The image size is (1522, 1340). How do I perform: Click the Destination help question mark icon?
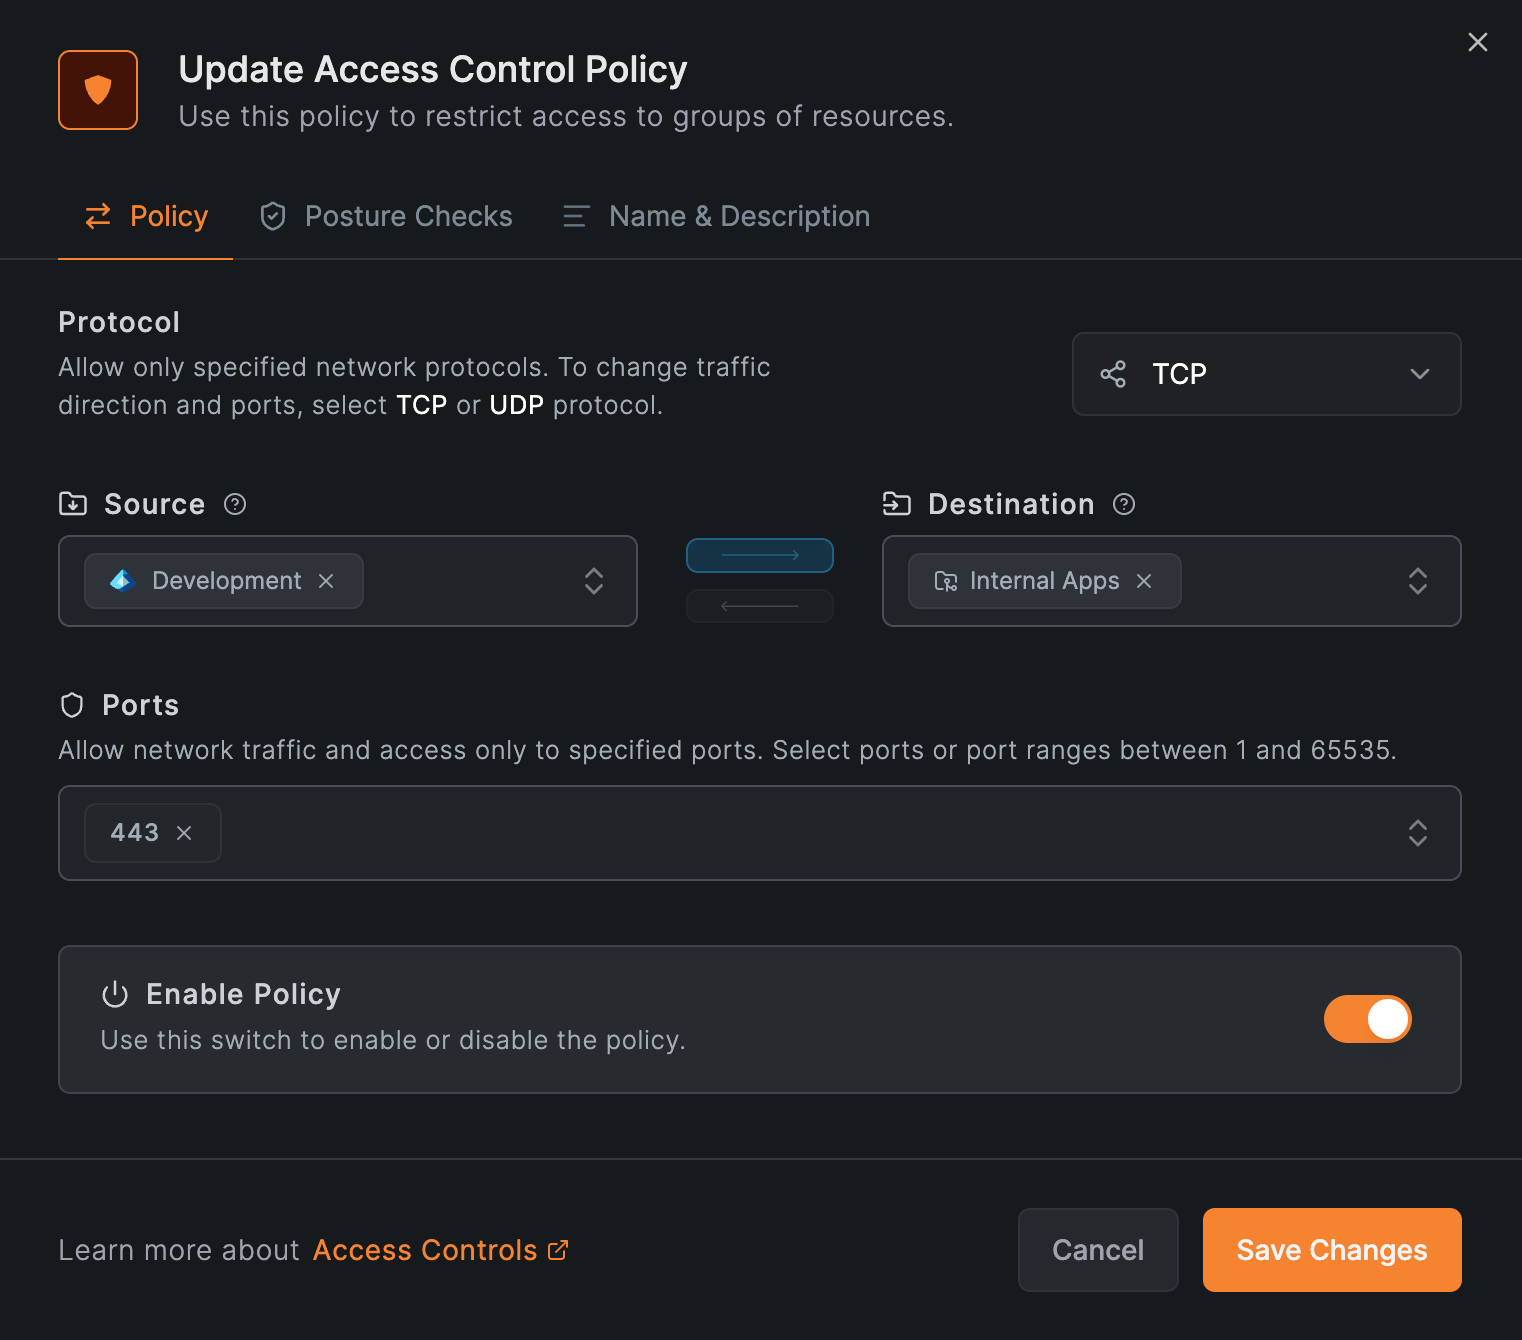point(1124,504)
